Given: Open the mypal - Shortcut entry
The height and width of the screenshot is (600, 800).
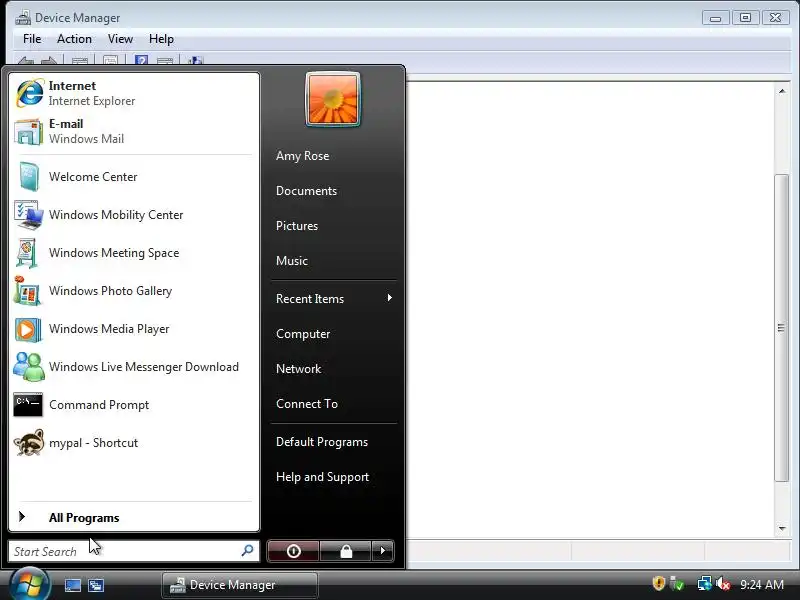Looking at the screenshot, I should [134, 443].
